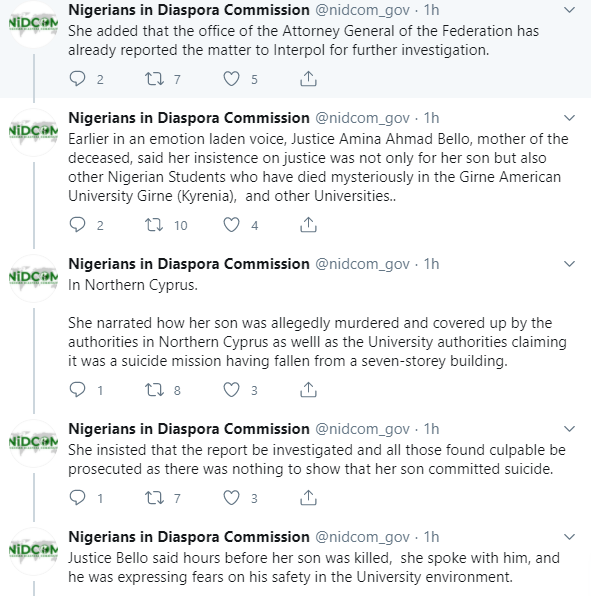Open the chevron menu on Northern Cyprus tweet
This screenshot has width=591, height=596.
pos(569,264)
